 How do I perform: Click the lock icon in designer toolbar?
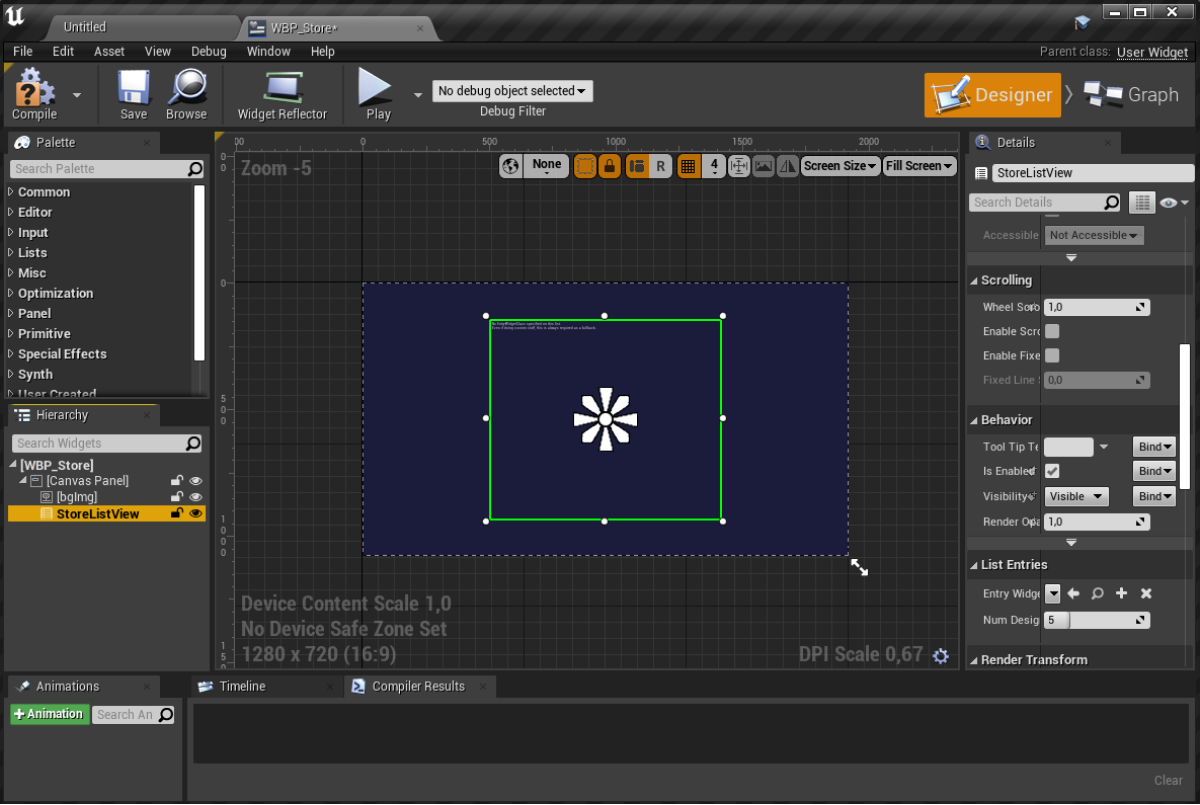point(608,166)
